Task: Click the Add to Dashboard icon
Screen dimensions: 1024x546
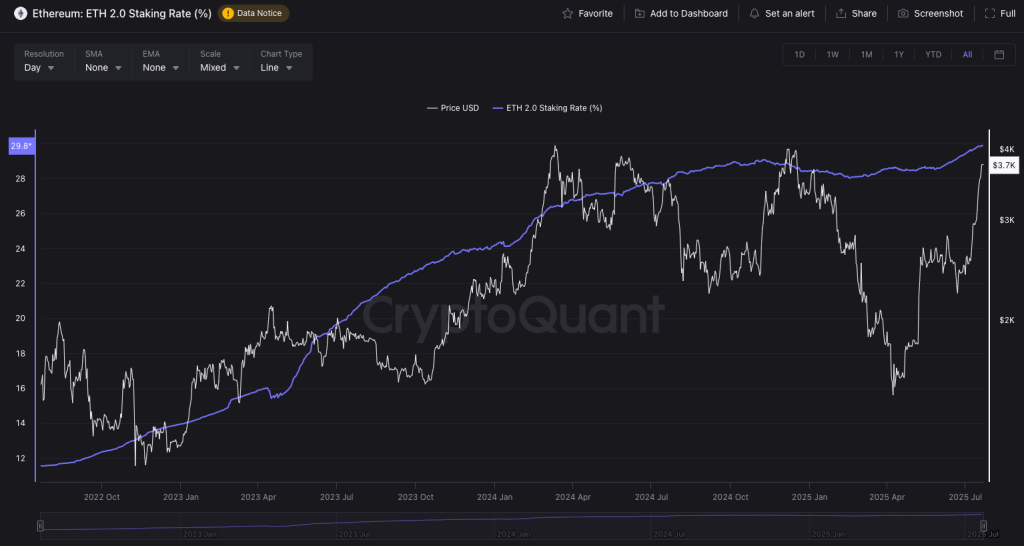Action: tap(639, 14)
